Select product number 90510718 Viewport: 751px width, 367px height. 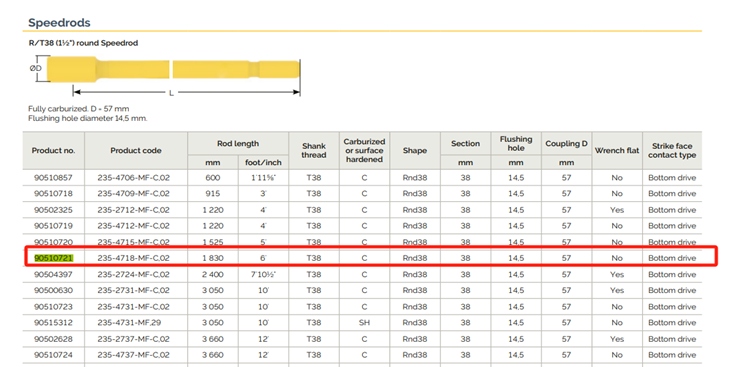[x=53, y=194]
